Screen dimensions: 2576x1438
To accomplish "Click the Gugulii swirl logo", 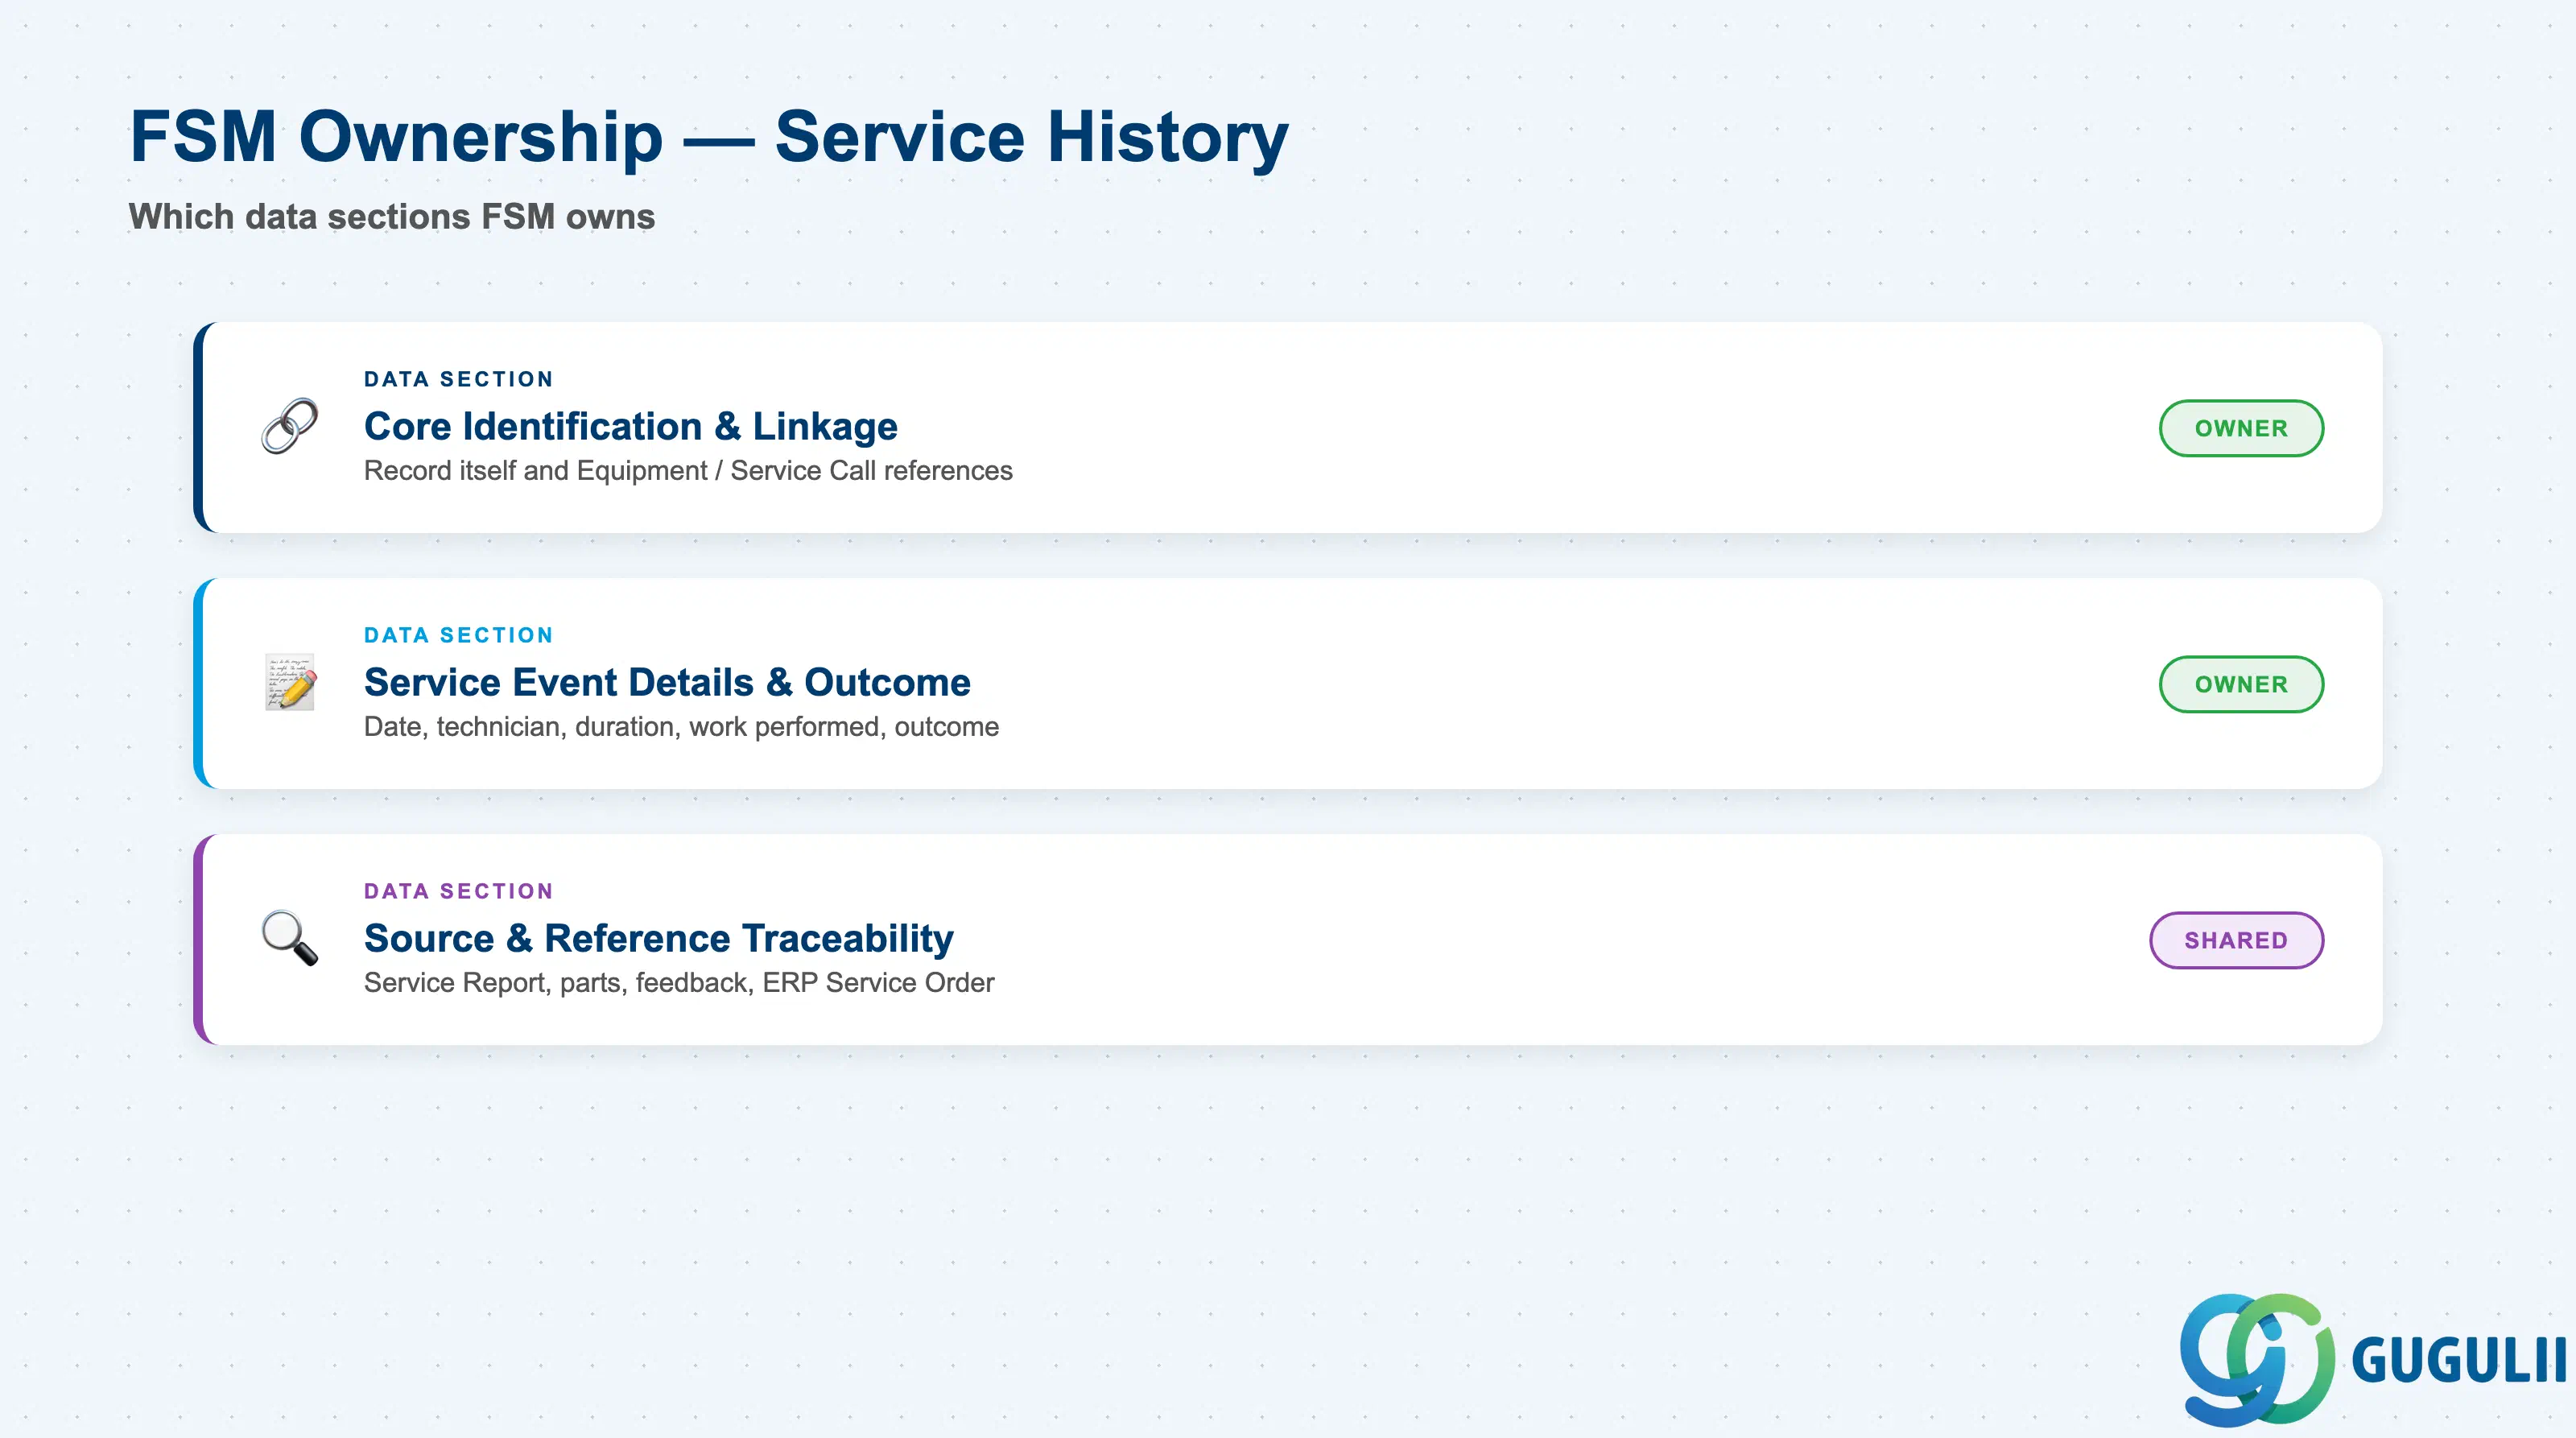I will pyautogui.click(x=2257, y=1359).
